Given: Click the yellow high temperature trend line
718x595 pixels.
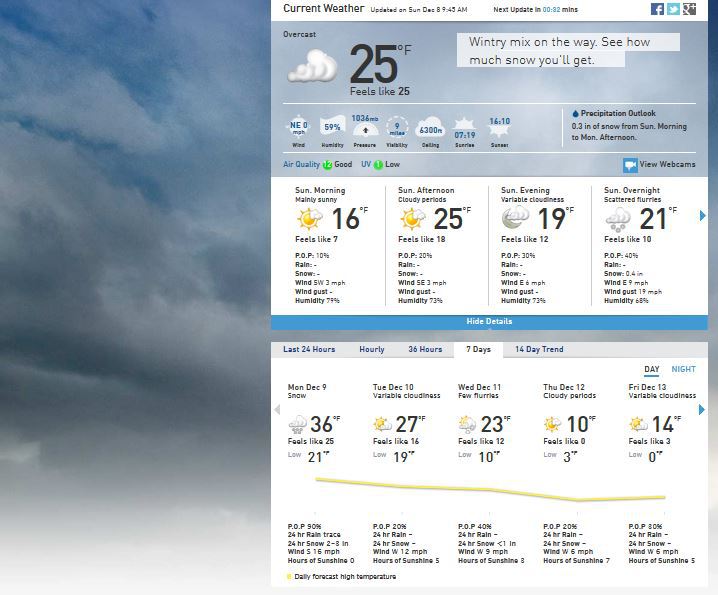Looking at the screenshot, I should pos(490,490).
